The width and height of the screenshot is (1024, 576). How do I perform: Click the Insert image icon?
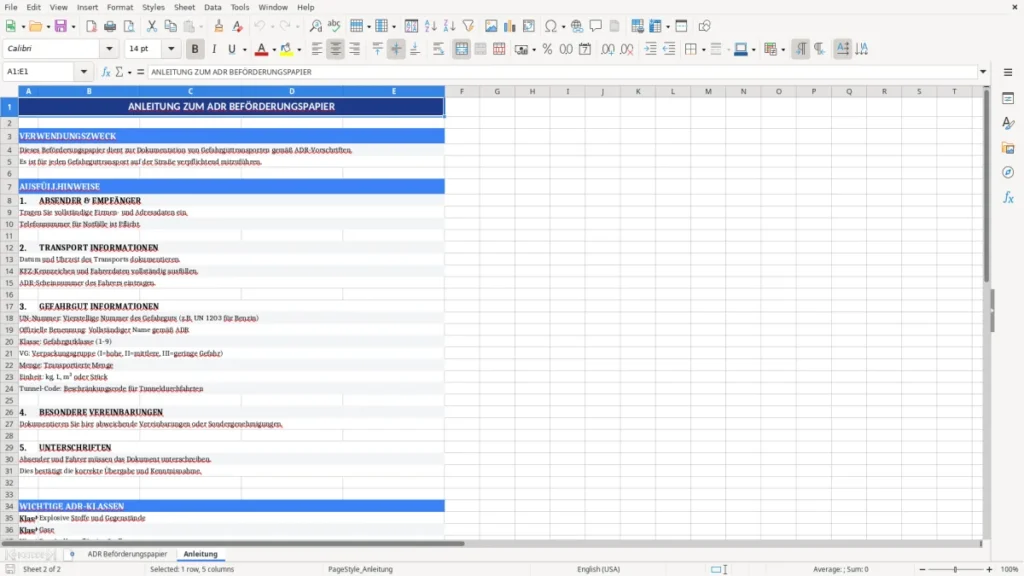491,26
